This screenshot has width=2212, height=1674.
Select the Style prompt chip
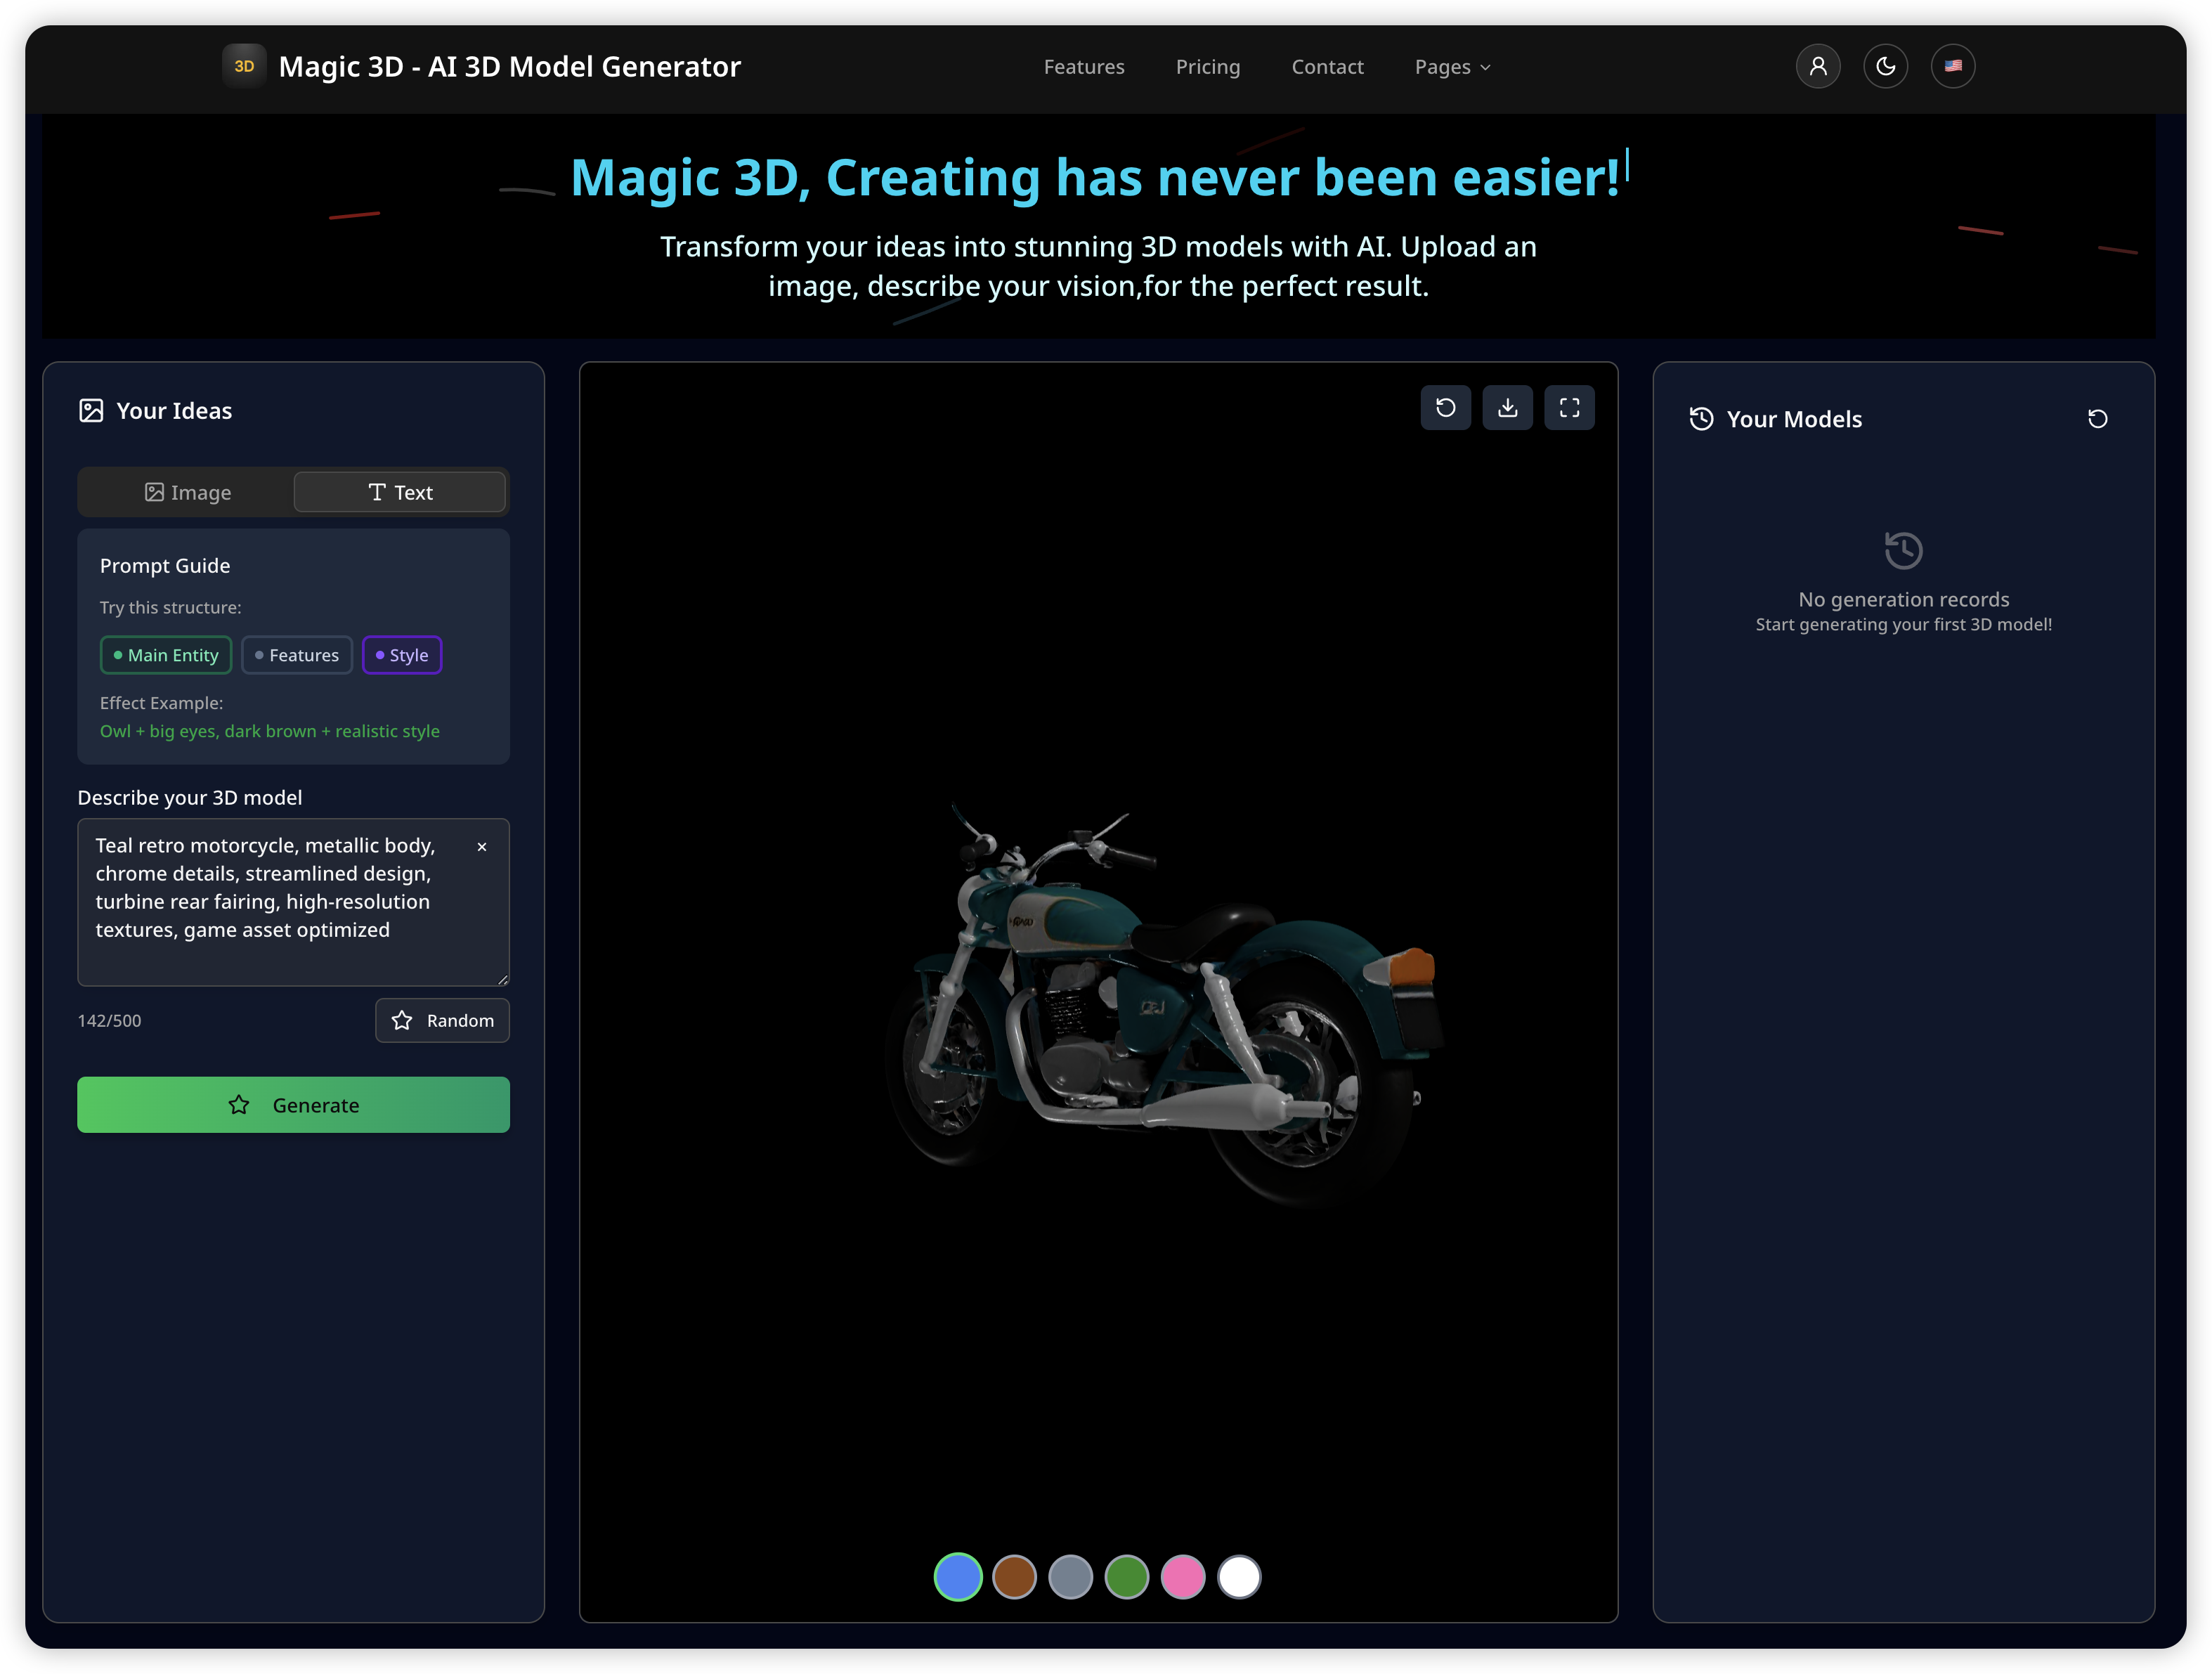click(402, 655)
